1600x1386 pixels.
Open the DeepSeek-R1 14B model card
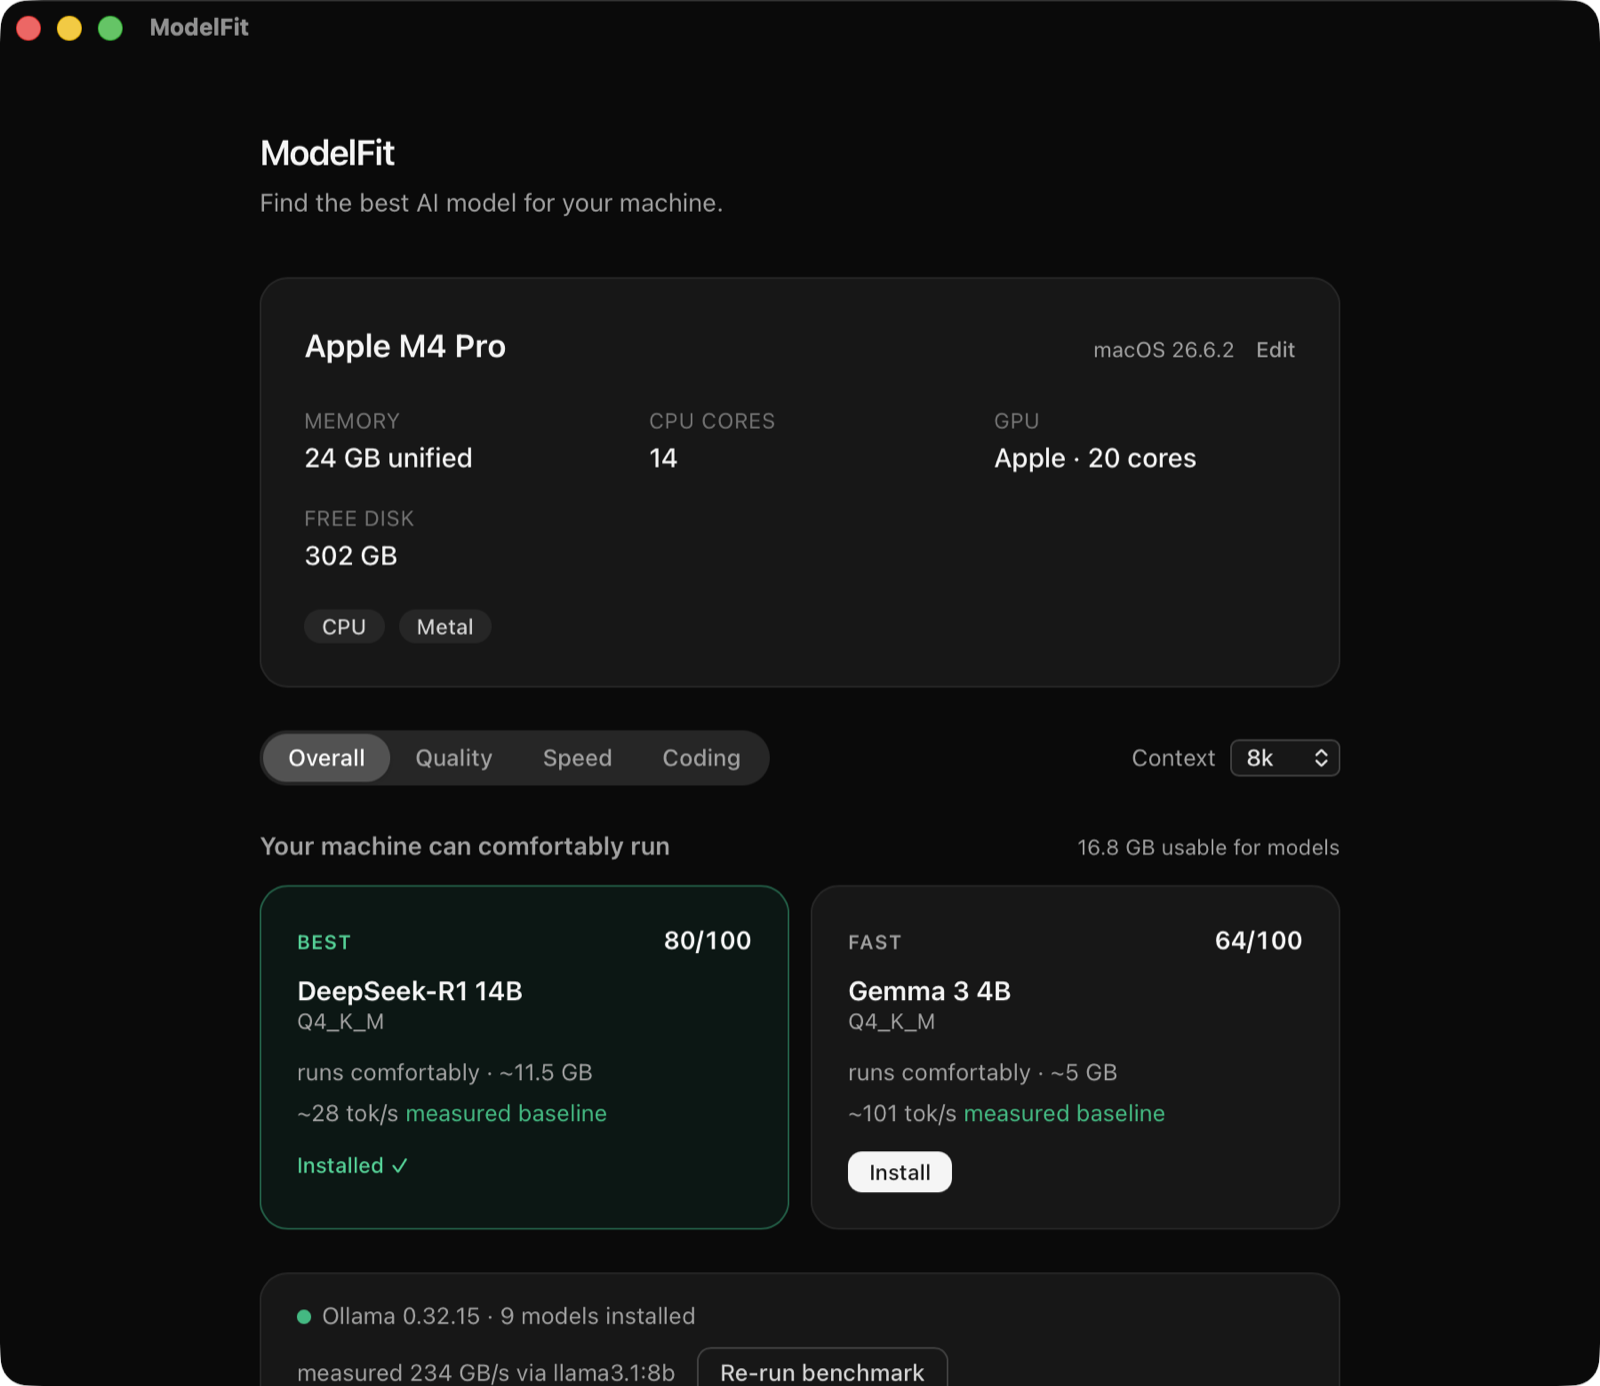click(x=524, y=1057)
